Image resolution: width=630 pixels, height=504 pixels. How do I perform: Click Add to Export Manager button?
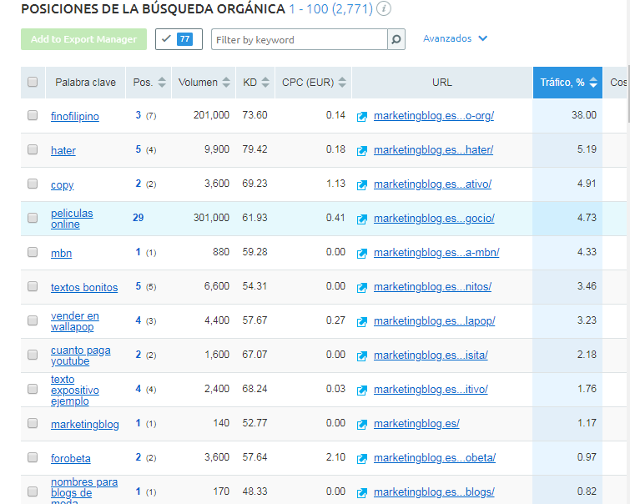tap(84, 39)
